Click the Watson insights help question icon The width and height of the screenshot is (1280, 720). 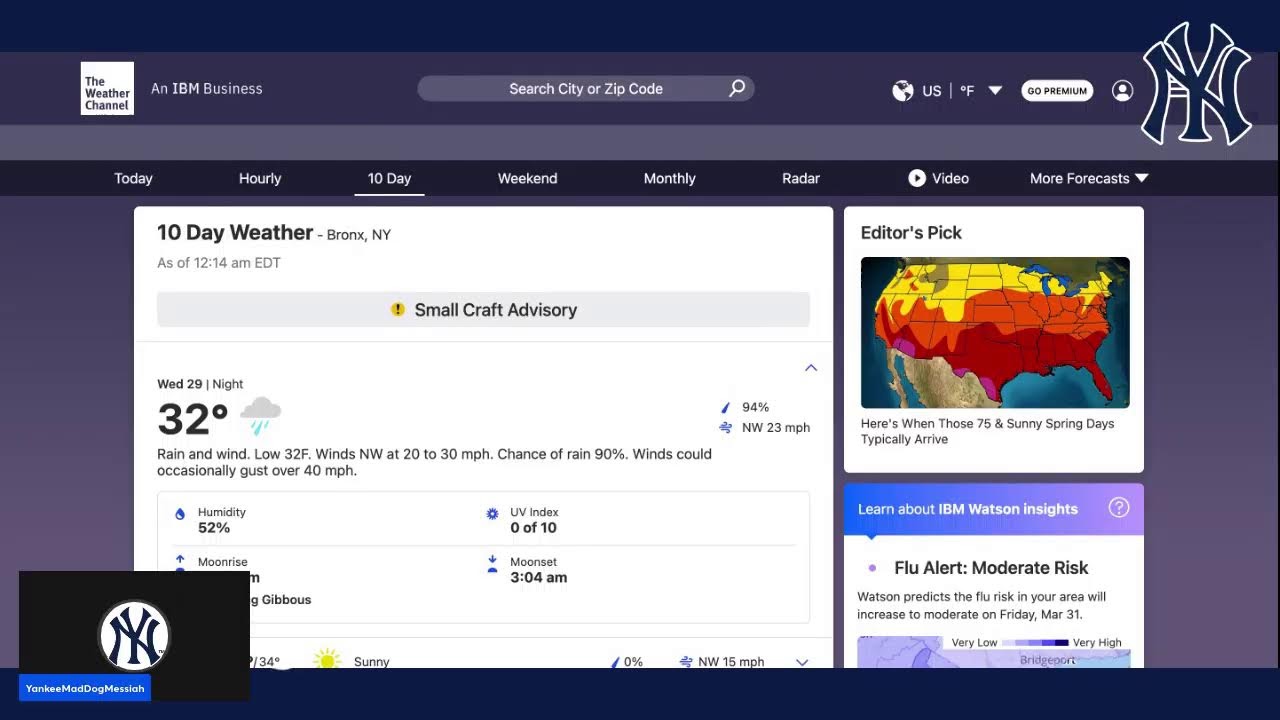1119,507
